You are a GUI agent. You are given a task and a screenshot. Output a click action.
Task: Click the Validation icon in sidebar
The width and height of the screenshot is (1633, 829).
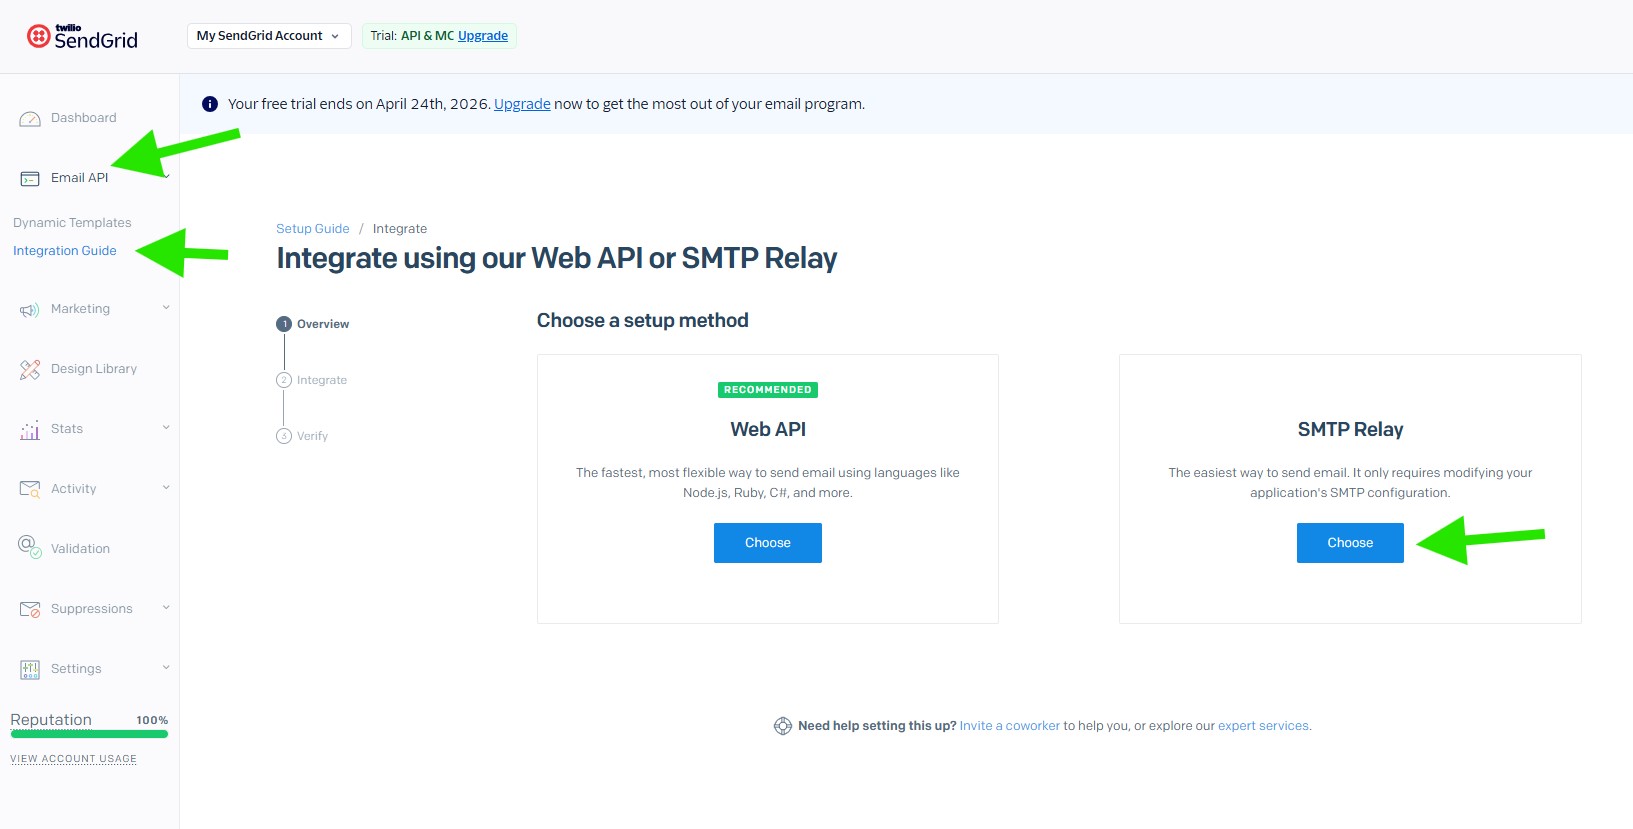click(x=30, y=546)
